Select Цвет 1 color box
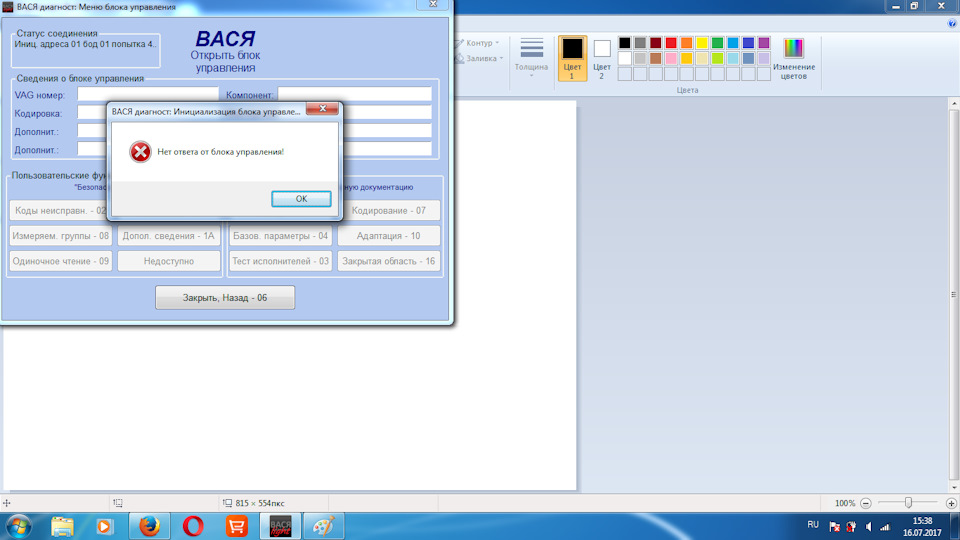 (x=572, y=58)
